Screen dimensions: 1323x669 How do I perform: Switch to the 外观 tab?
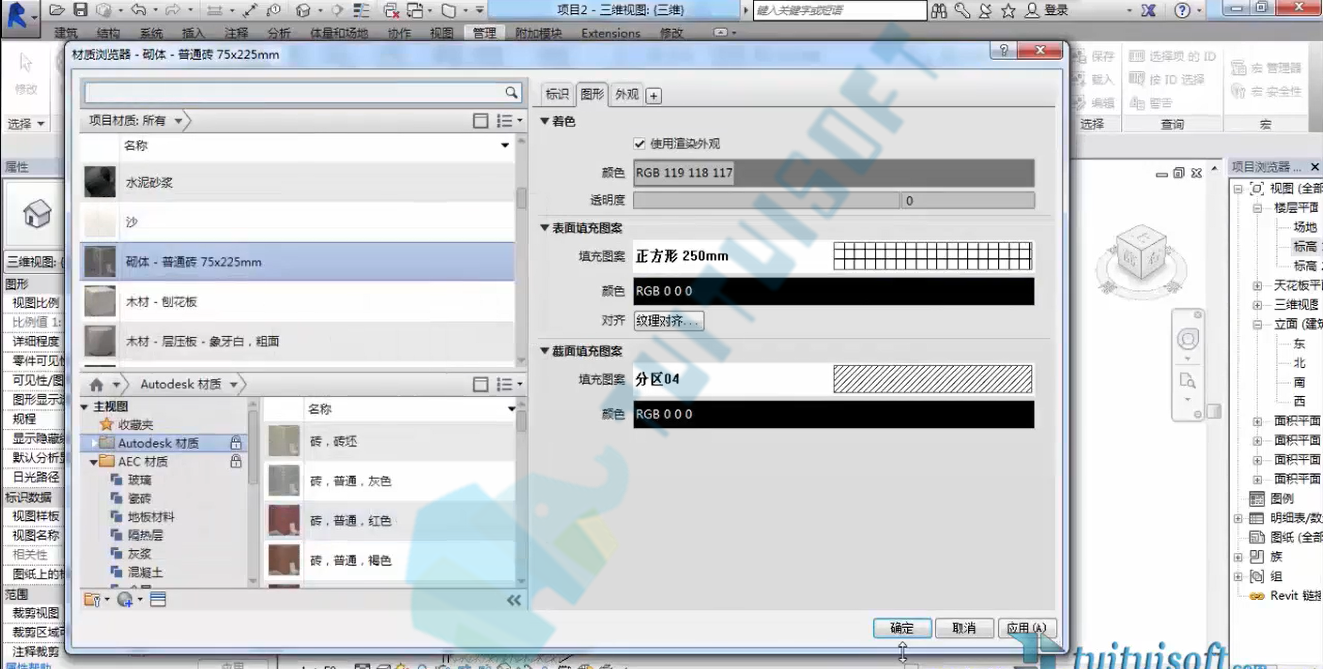pyautogui.click(x=627, y=95)
